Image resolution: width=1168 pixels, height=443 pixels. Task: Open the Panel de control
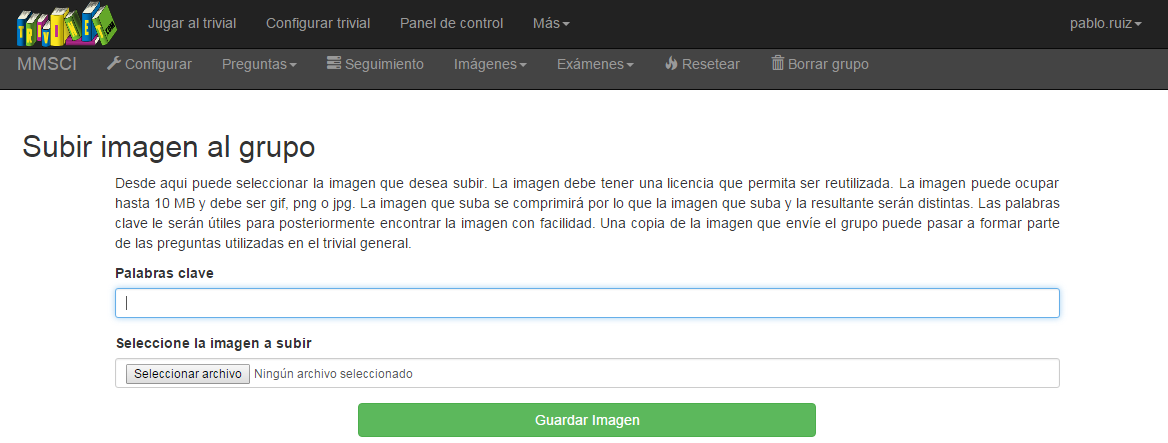pyautogui.click(x=451, y=23)
